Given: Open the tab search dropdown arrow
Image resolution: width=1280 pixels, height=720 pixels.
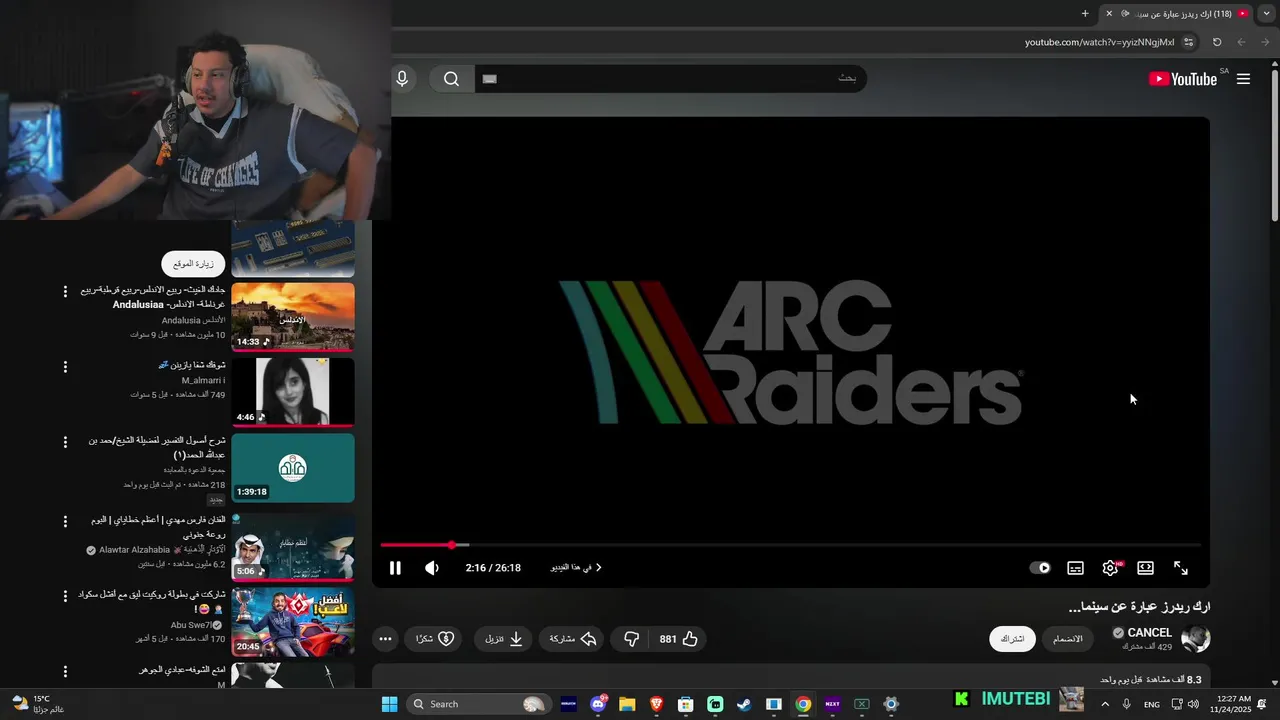Looking at the screenshot, I should pos(1266,14).
